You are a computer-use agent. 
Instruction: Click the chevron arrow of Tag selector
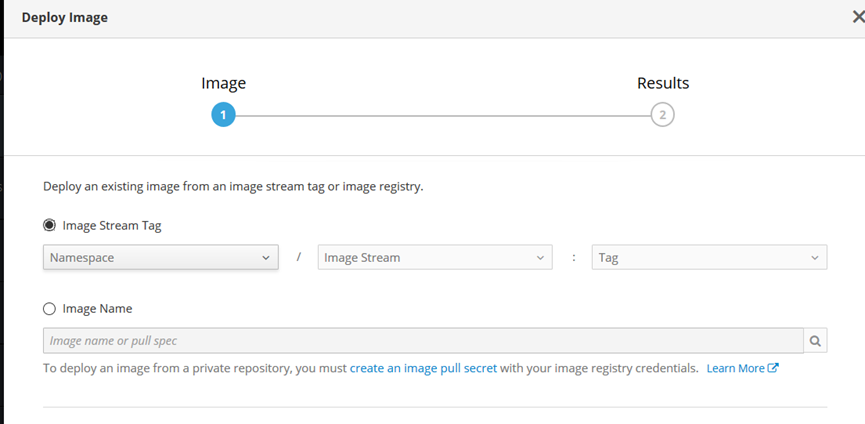click(815, 258)
